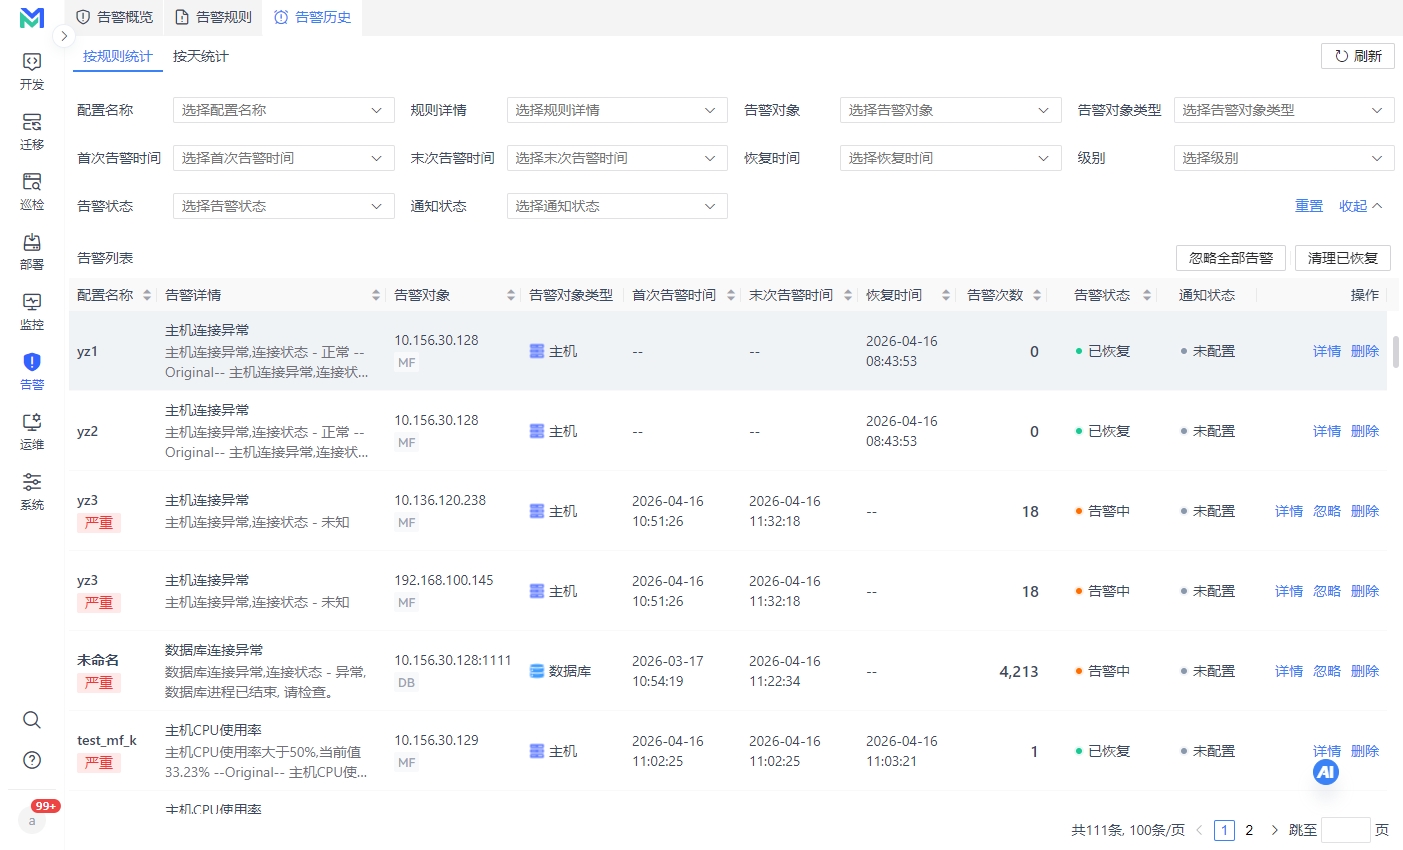
Task: Collapse filters with 收起 link
Action: pos(1361,206)
